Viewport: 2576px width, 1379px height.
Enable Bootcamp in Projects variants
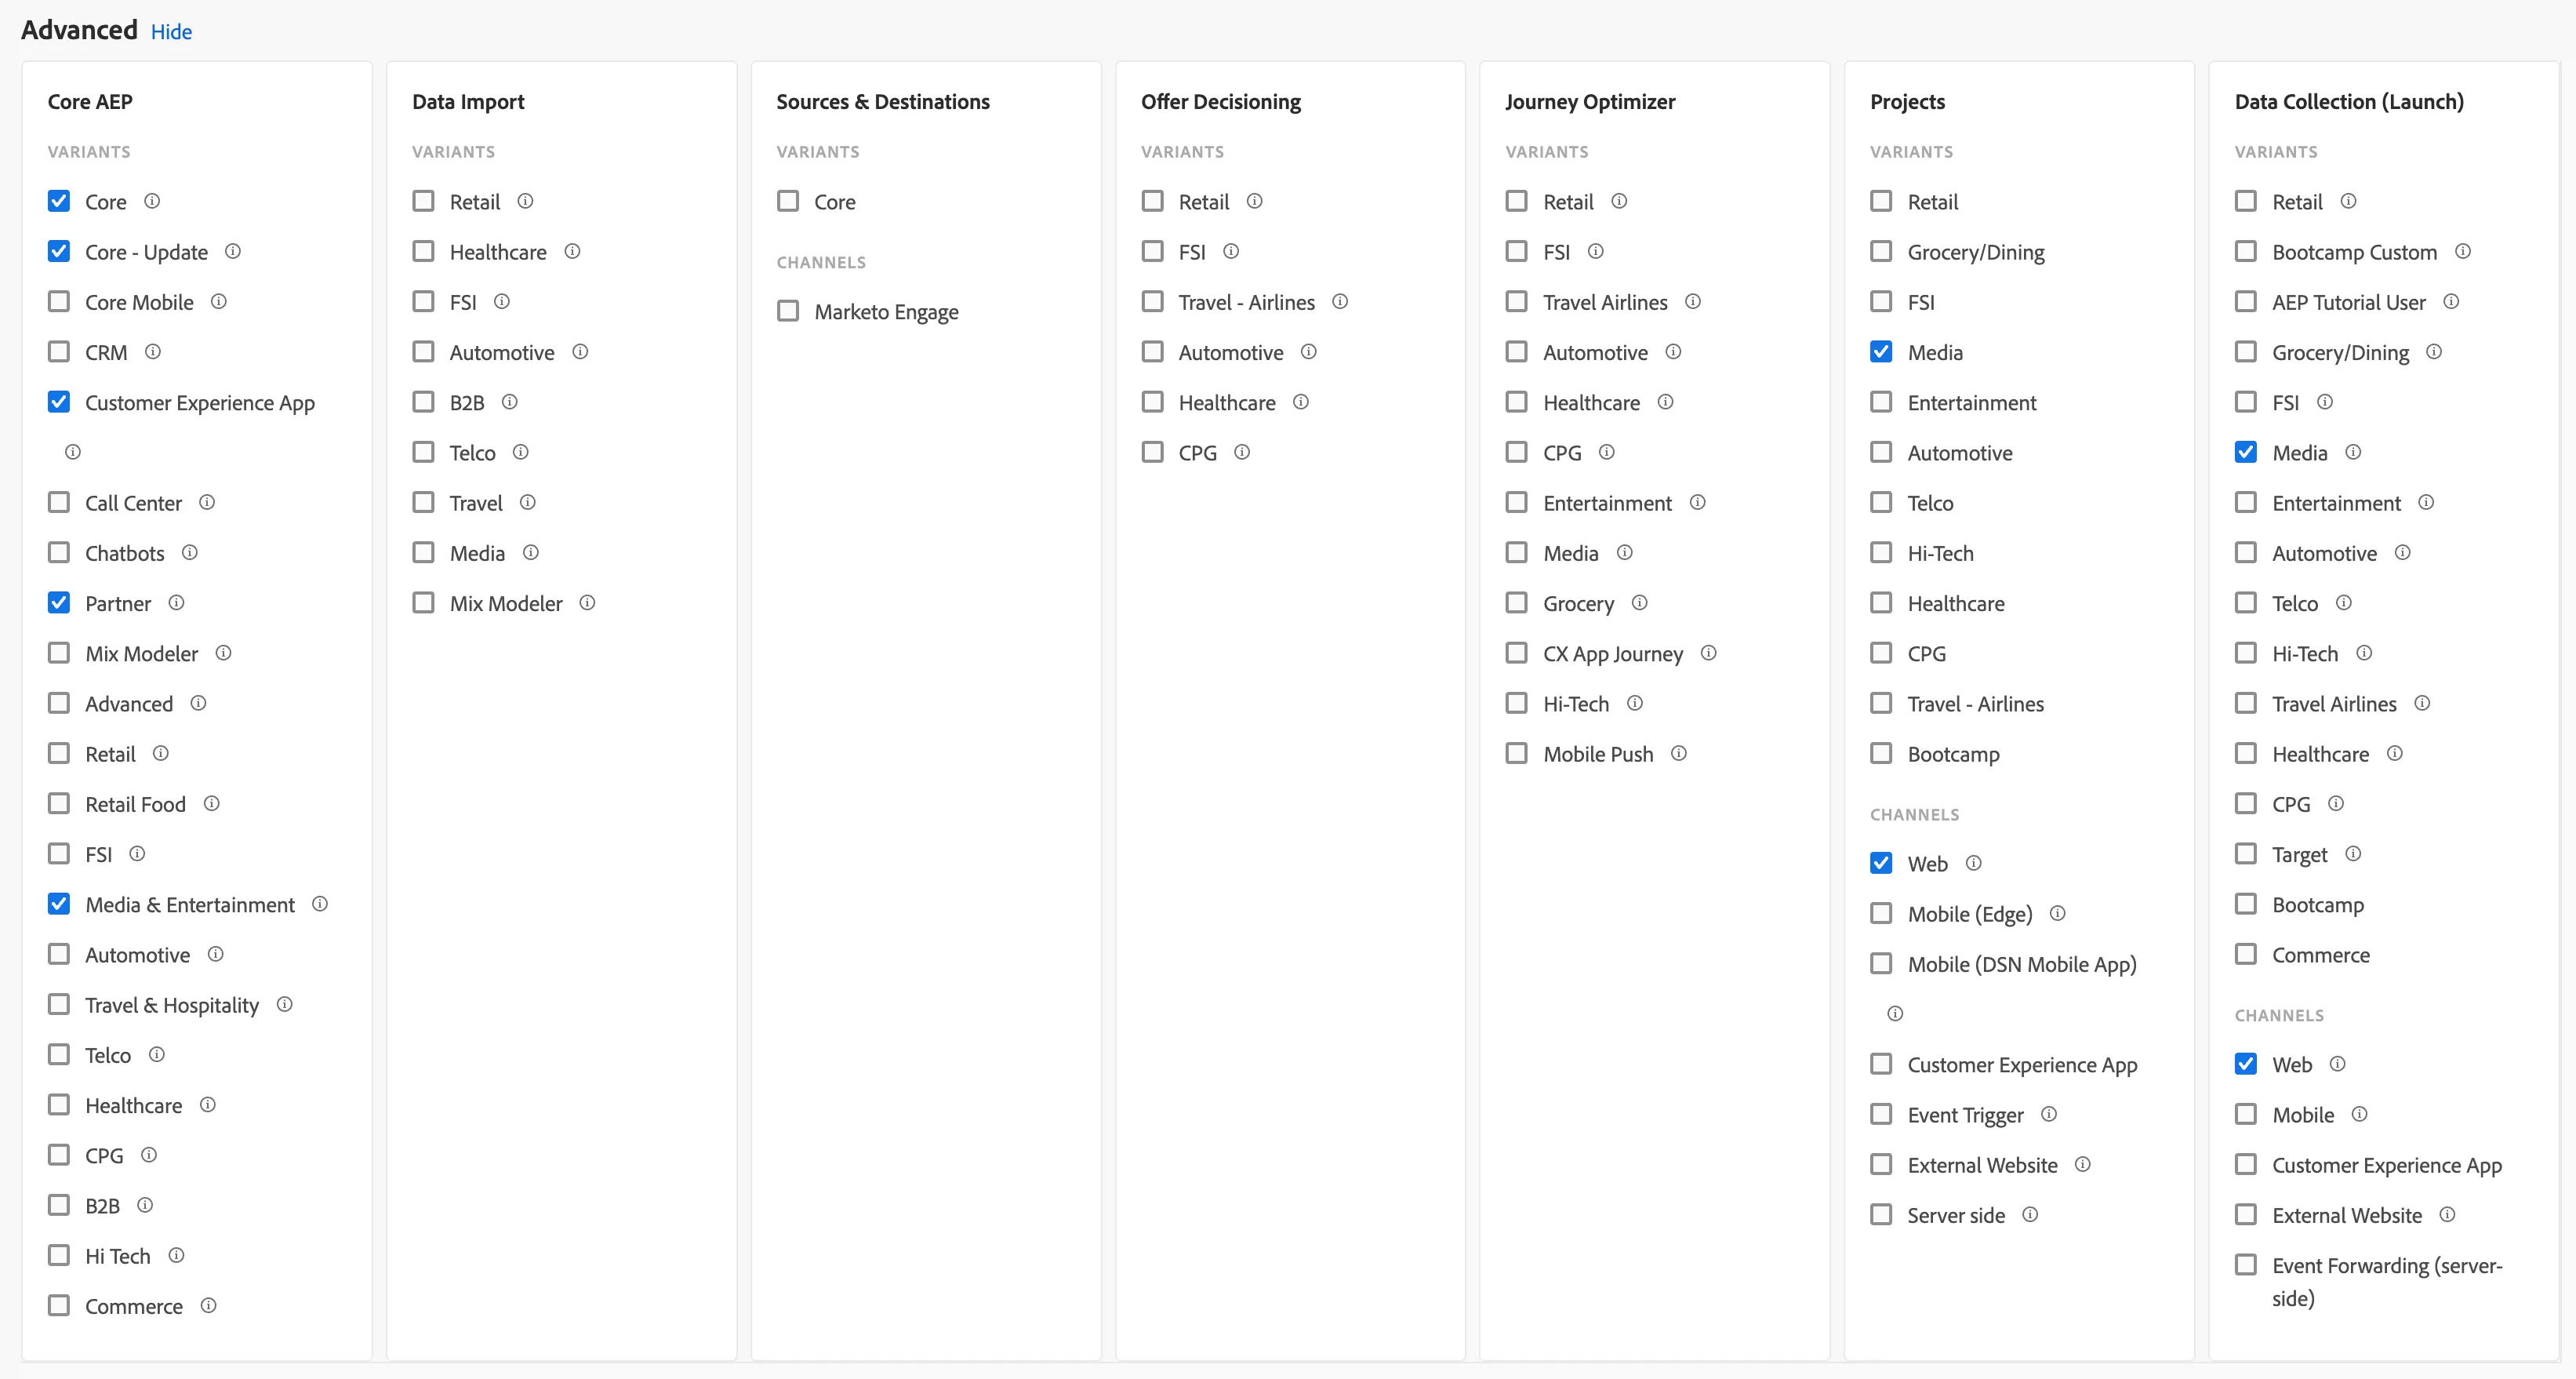(x=1881, y=753)
